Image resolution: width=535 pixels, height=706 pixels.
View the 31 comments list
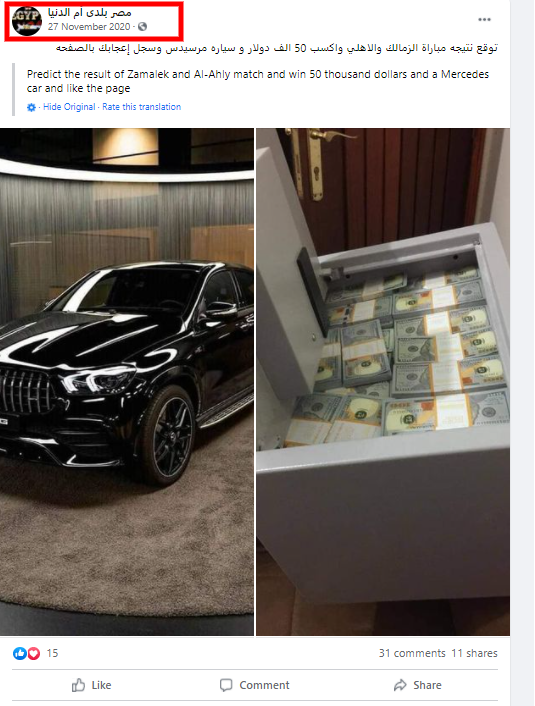[412, 653]
